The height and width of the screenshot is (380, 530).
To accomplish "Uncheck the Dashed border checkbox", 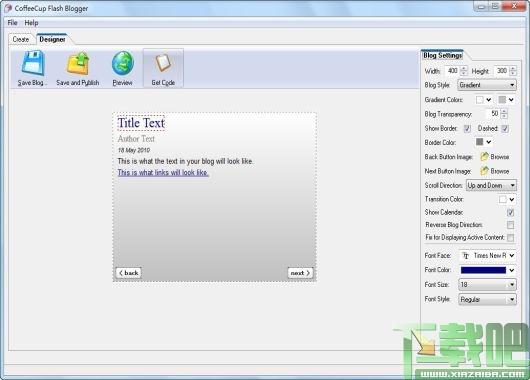I will [505, 128].
